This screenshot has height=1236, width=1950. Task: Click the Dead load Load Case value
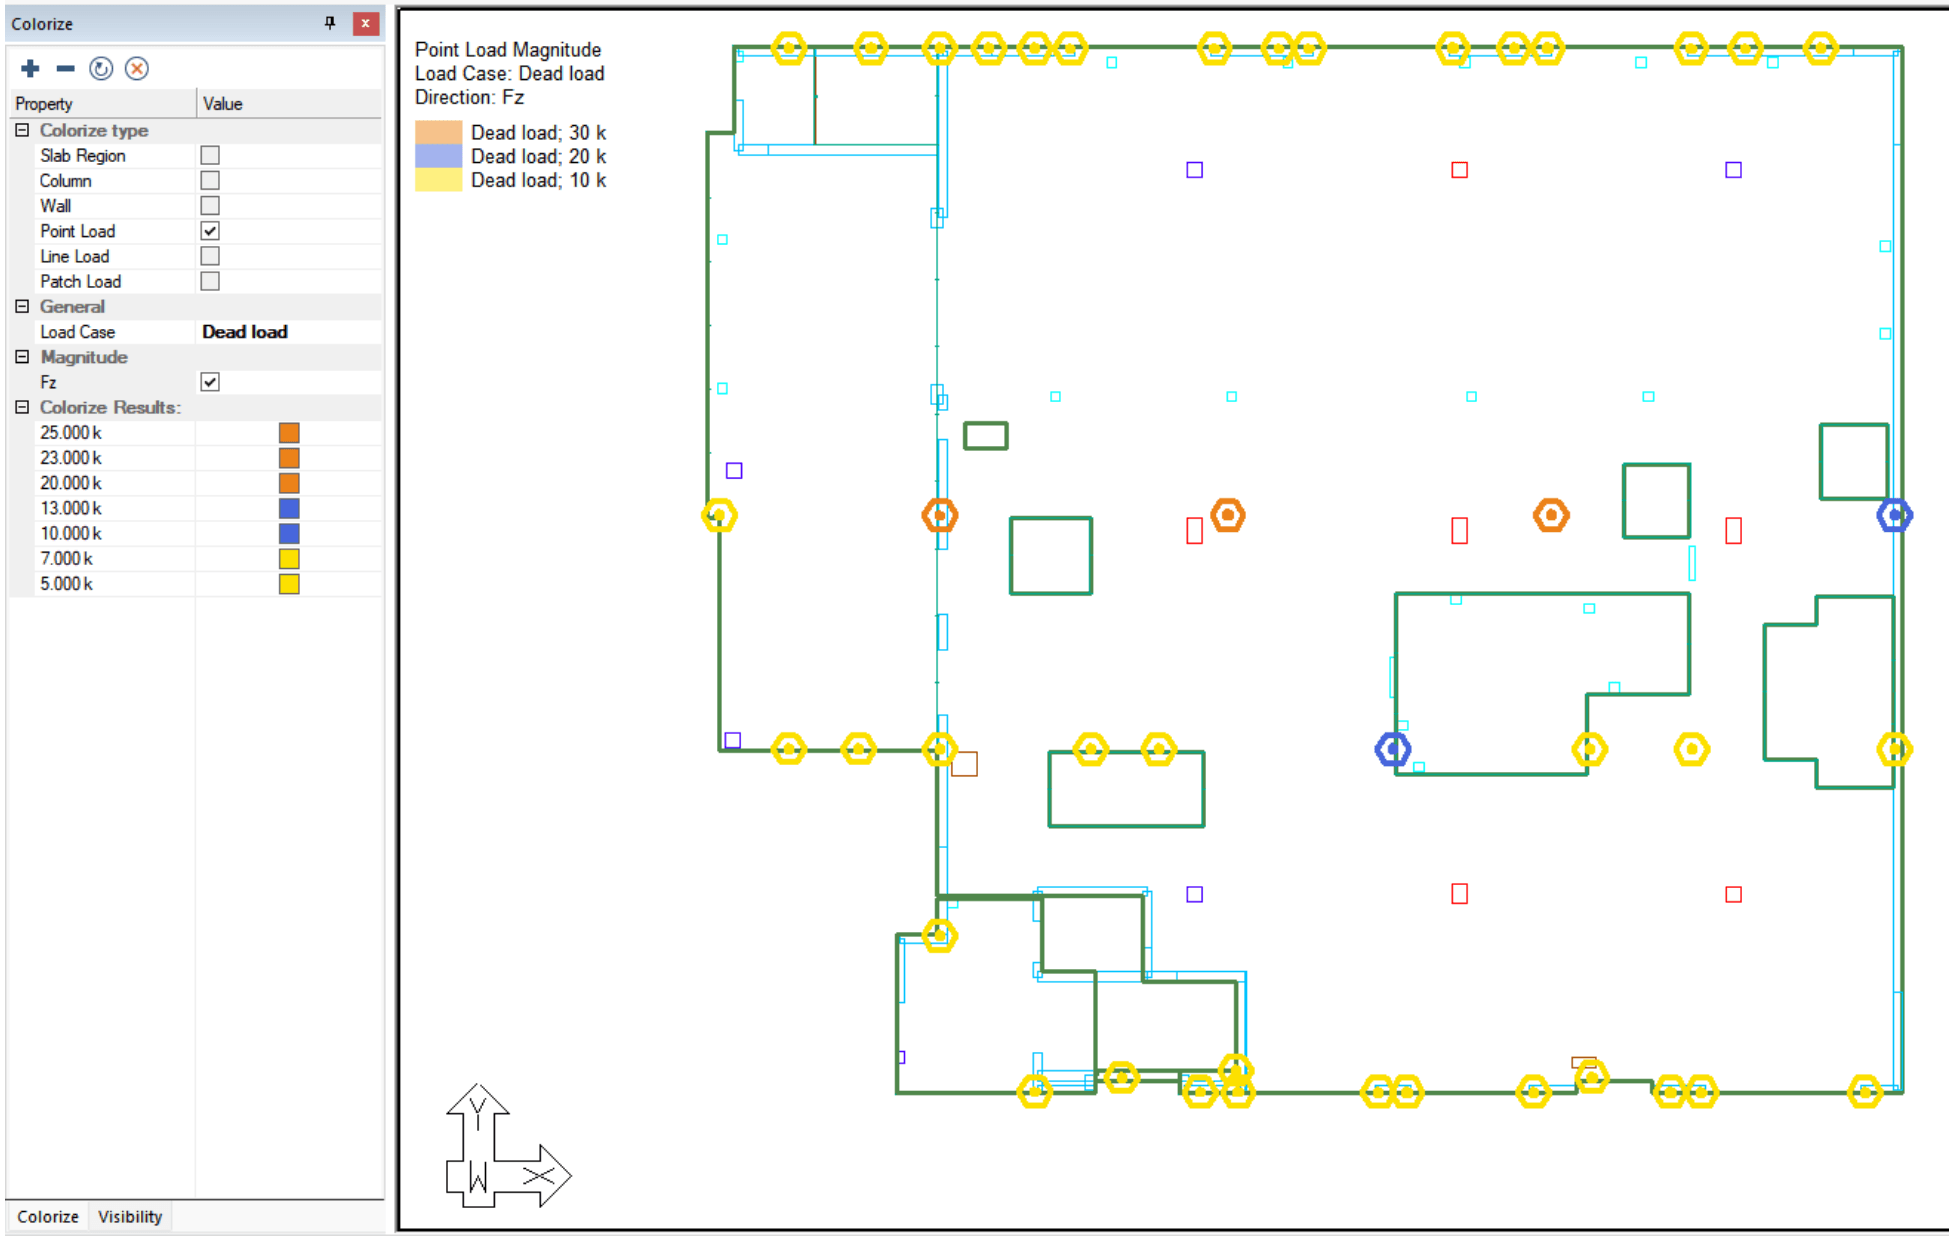coord(245,332)
